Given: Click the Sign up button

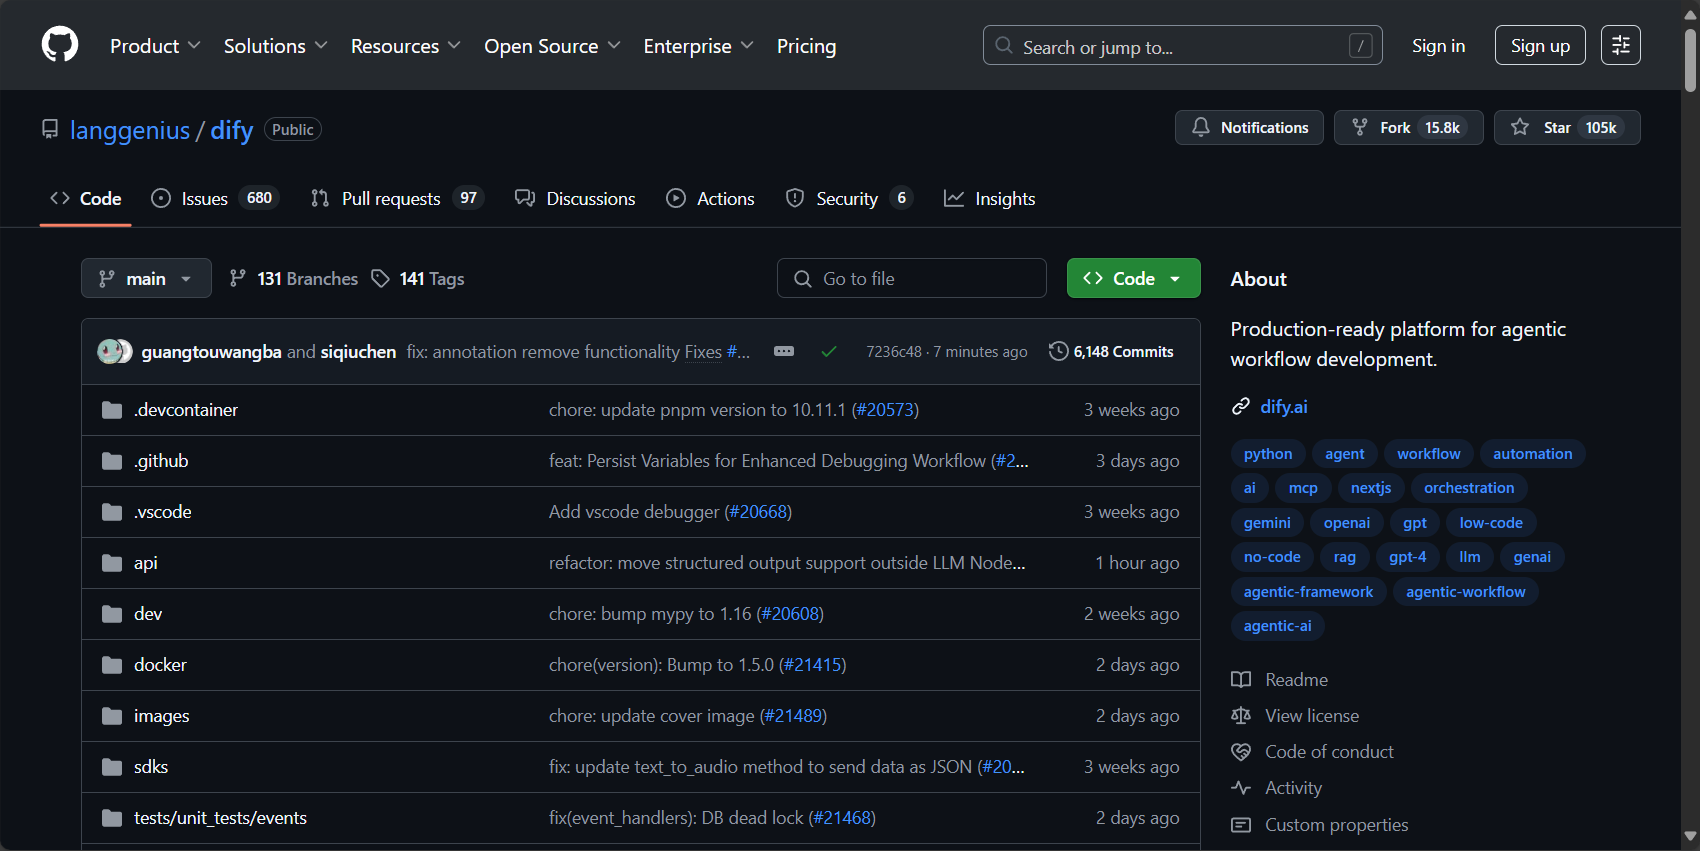Looking at the screenshot, I should tap(1540, 45).
